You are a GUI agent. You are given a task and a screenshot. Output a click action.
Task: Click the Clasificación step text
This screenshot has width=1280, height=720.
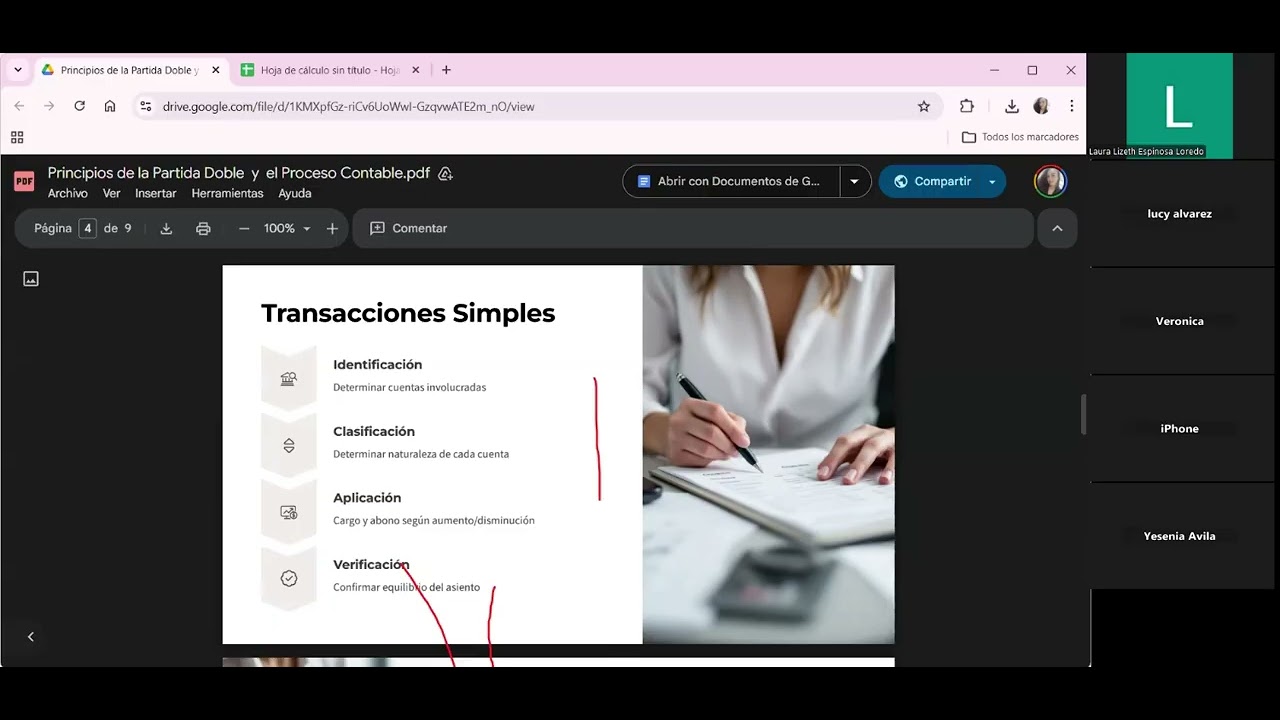374,432
